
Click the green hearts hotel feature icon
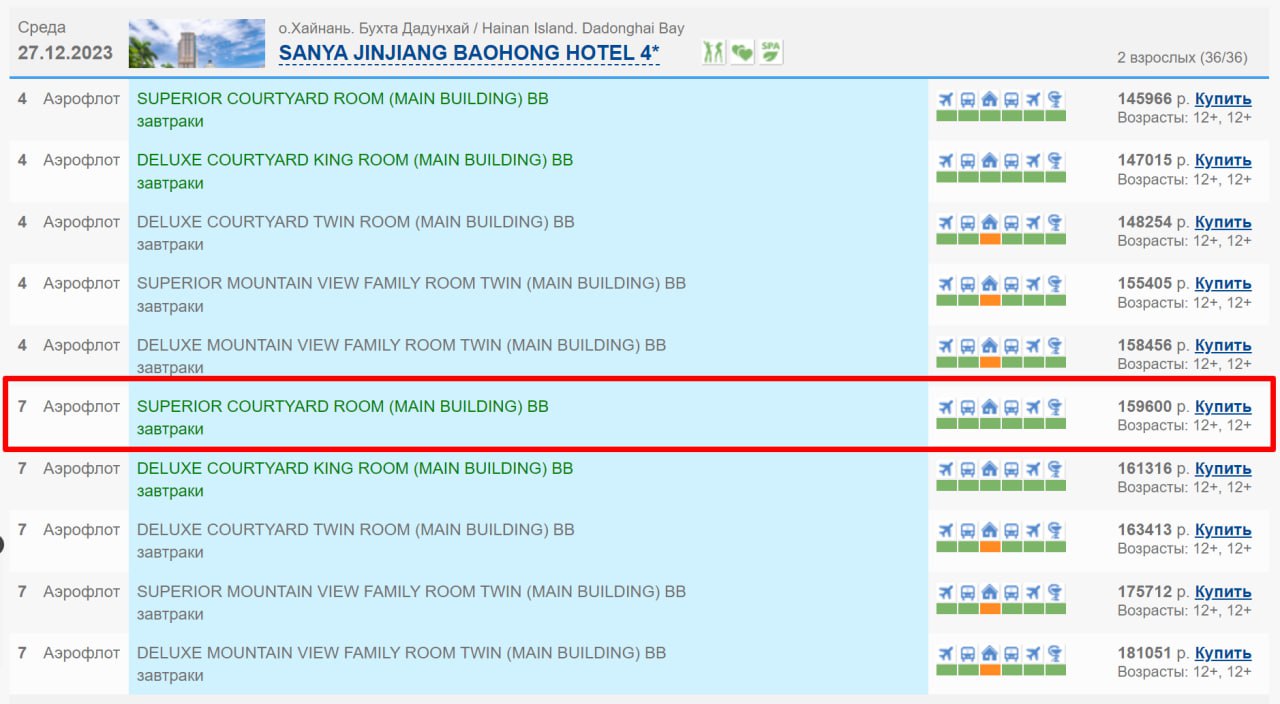click(741, 52)
